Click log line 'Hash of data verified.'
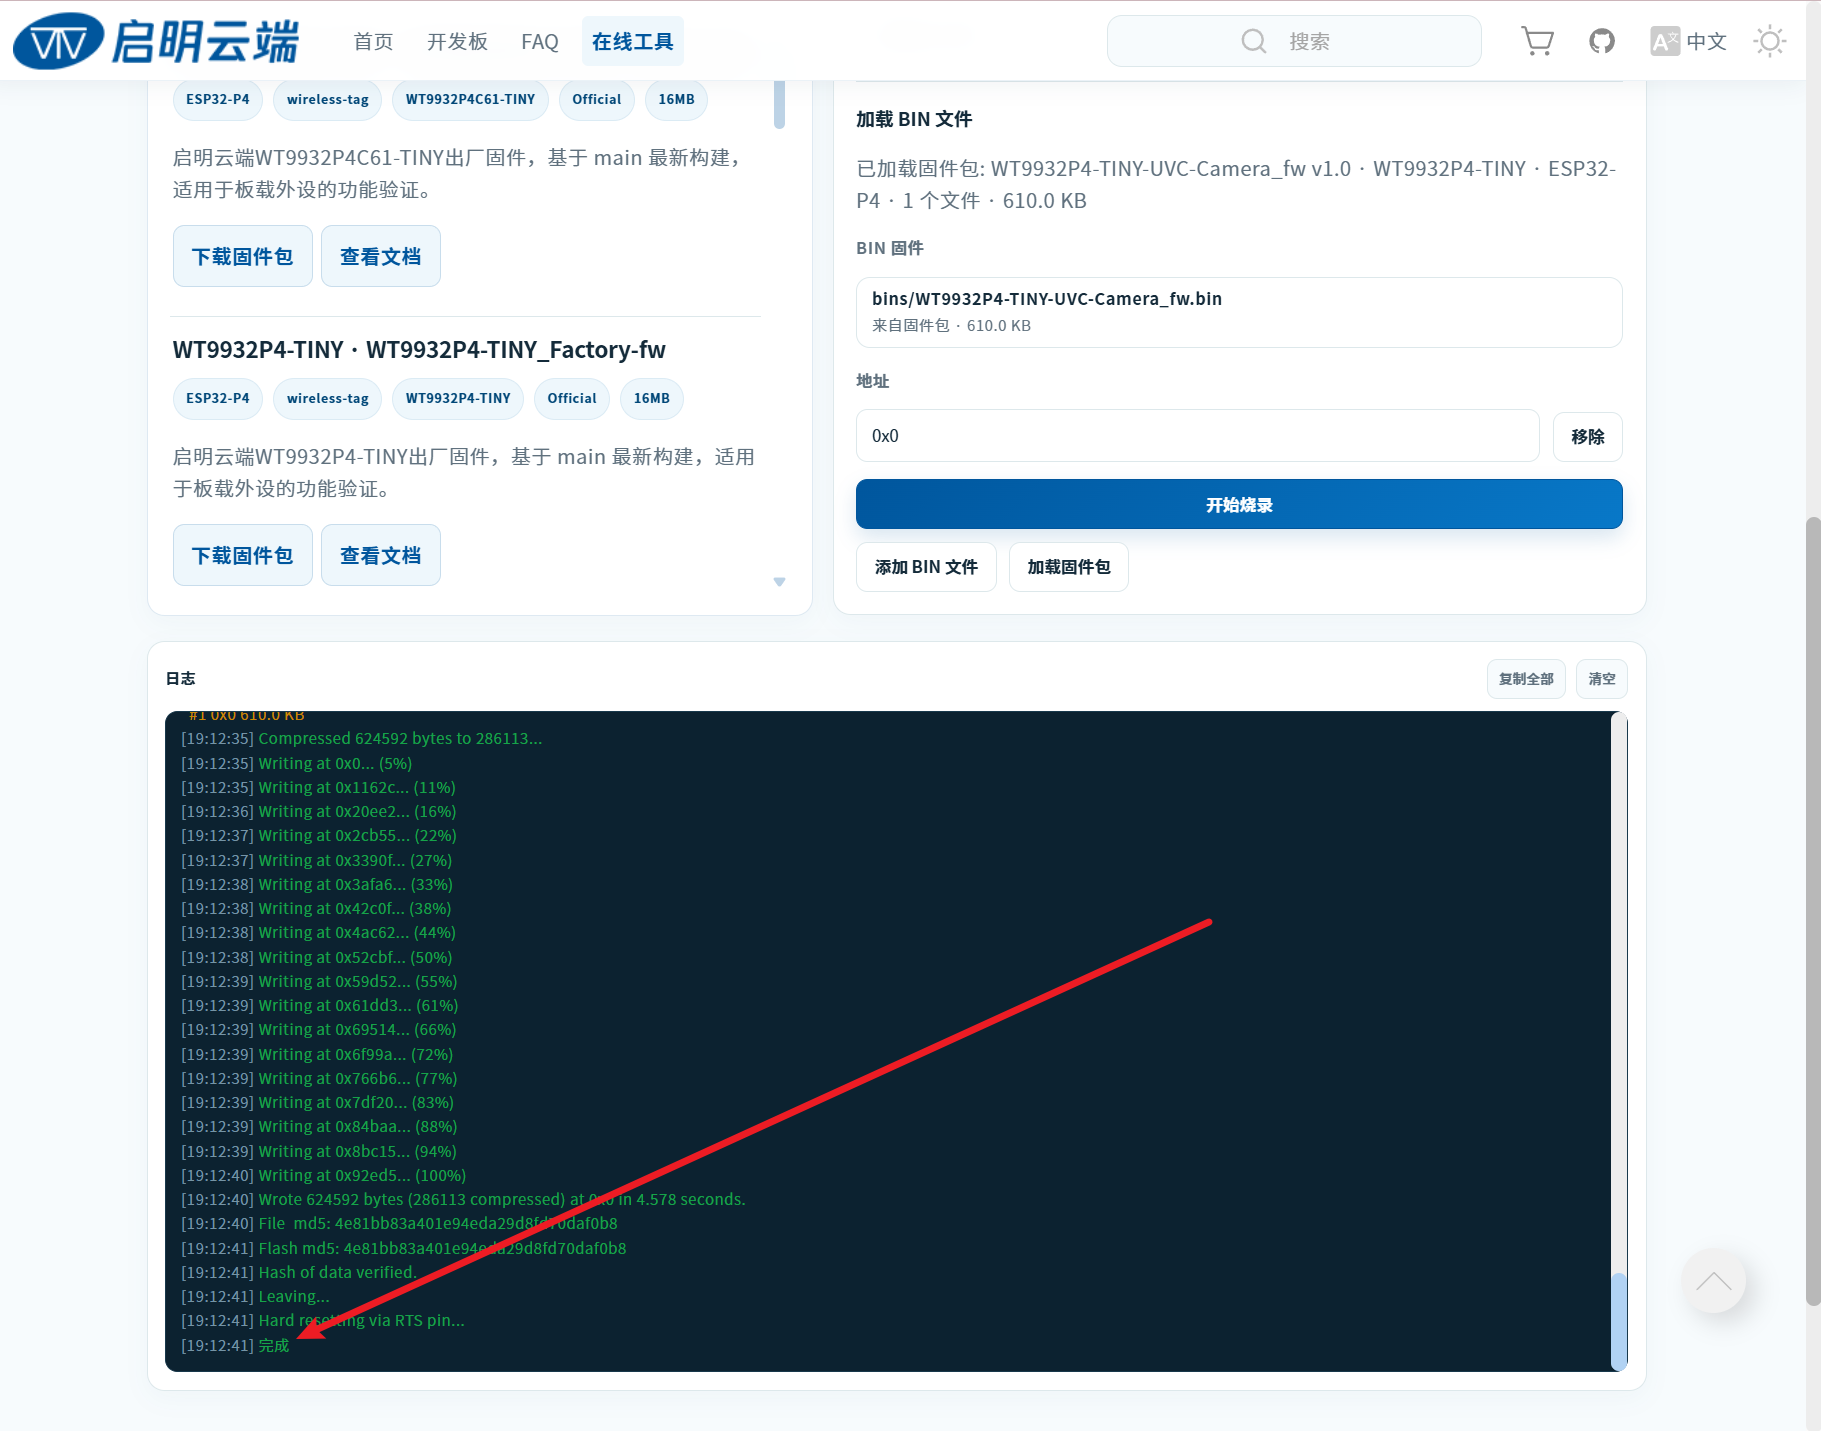The height and width of the screenshot is (1431, 1821). point(299,1272)
